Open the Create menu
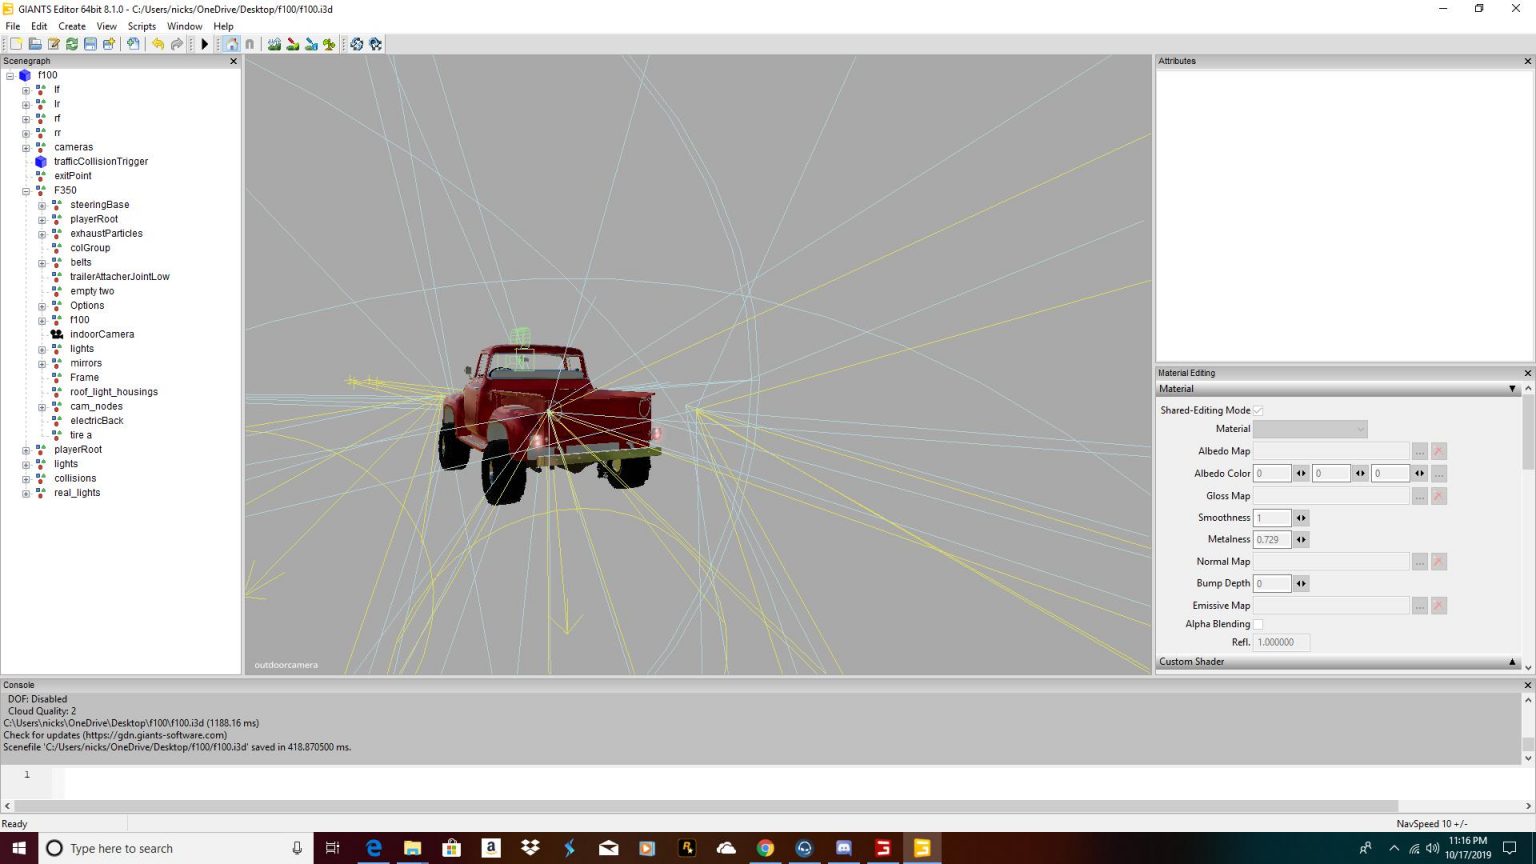 pos(71,26)
